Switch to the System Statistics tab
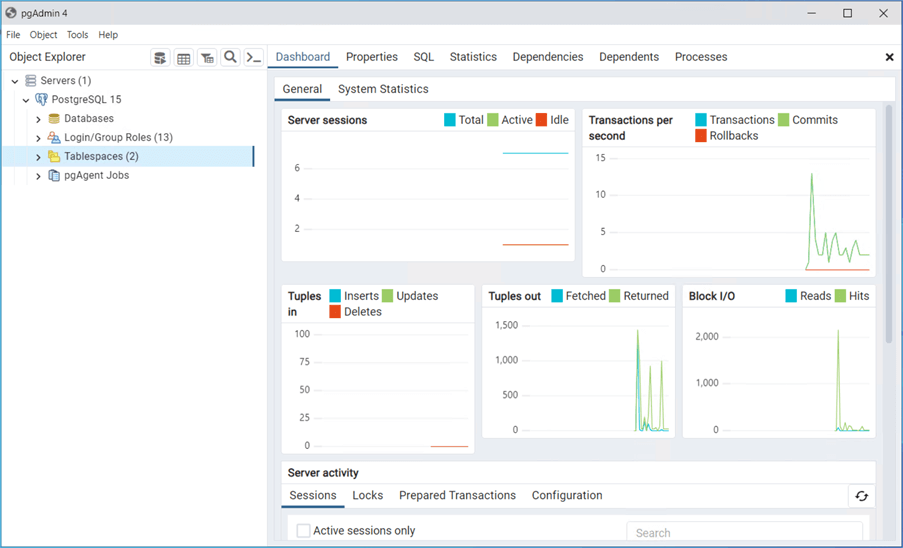Viewport: 903px width, 548px height. tap(383, 89)
